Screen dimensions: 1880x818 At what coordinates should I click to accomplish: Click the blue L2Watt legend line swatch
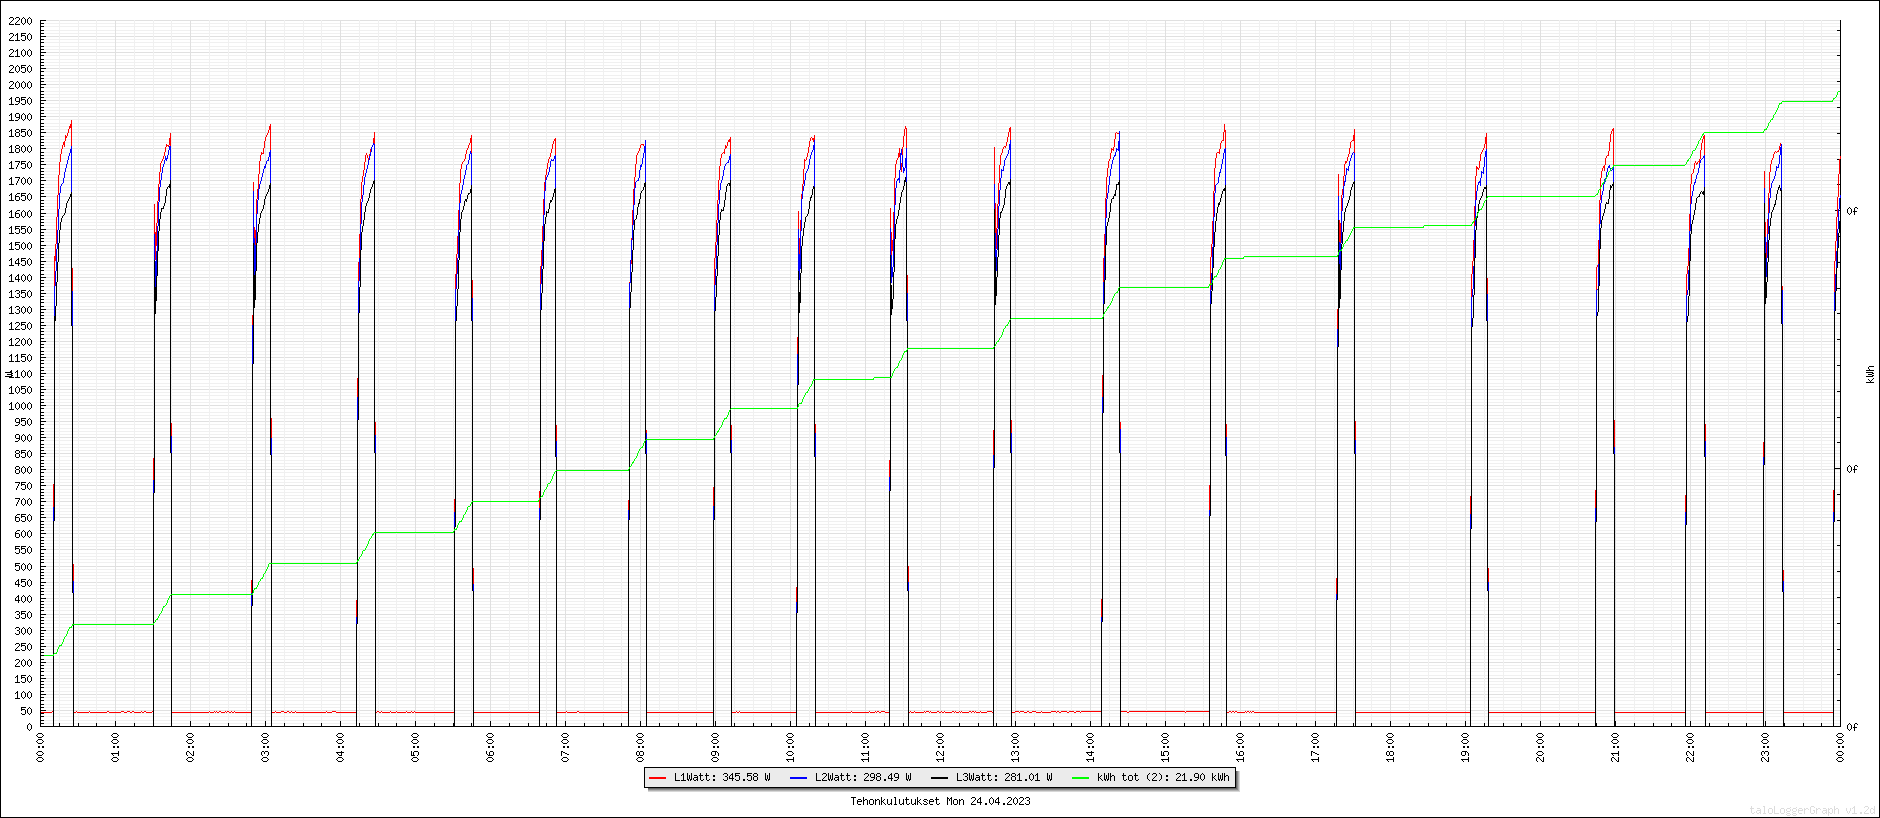point(798,777)
